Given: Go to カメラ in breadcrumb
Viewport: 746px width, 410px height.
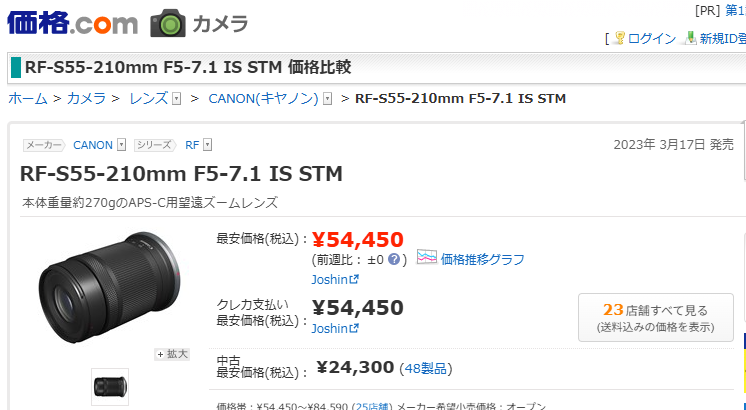Looking at the screenshot, I should tap(86, 98).
